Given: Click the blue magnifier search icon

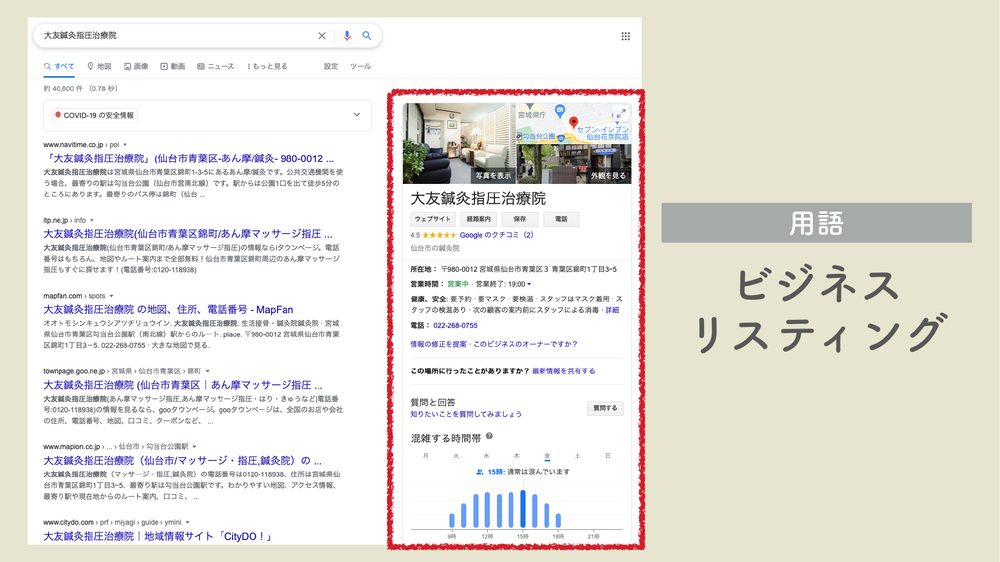Looking at the screenshot, I should [367, 36].
